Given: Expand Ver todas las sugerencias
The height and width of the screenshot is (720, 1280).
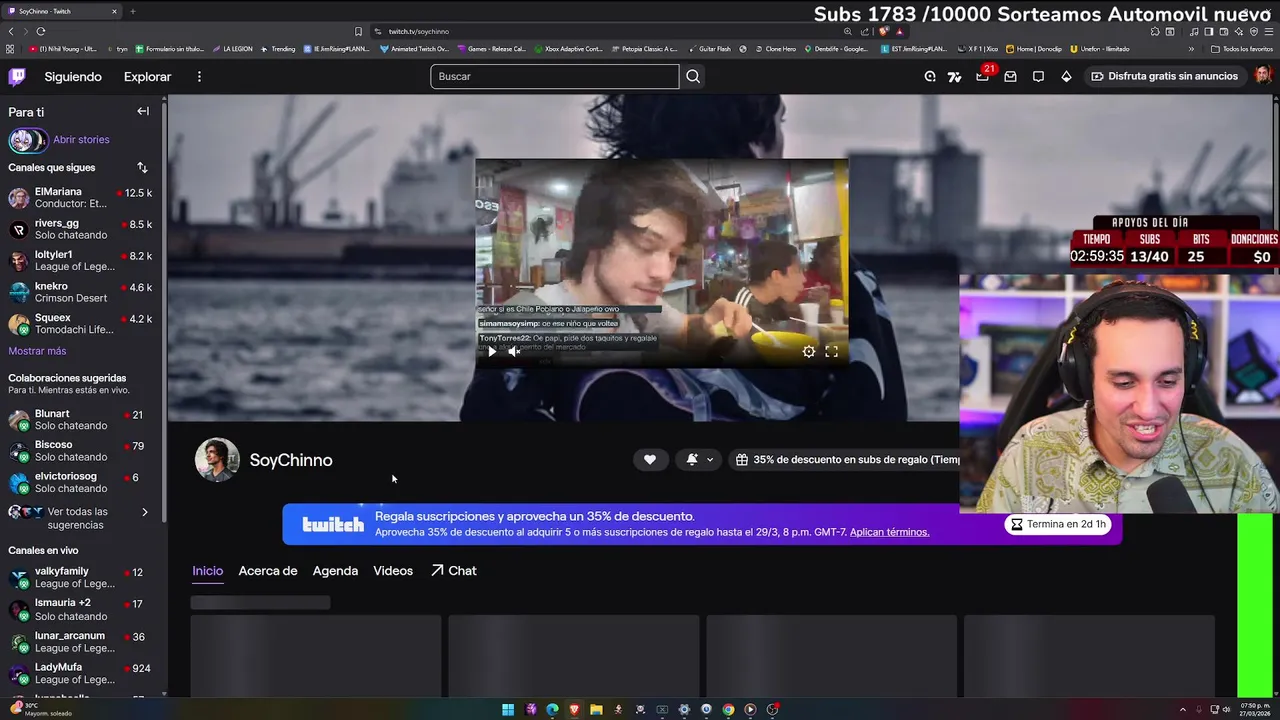Looking at the screenshot, I should (x=80, y=518).
